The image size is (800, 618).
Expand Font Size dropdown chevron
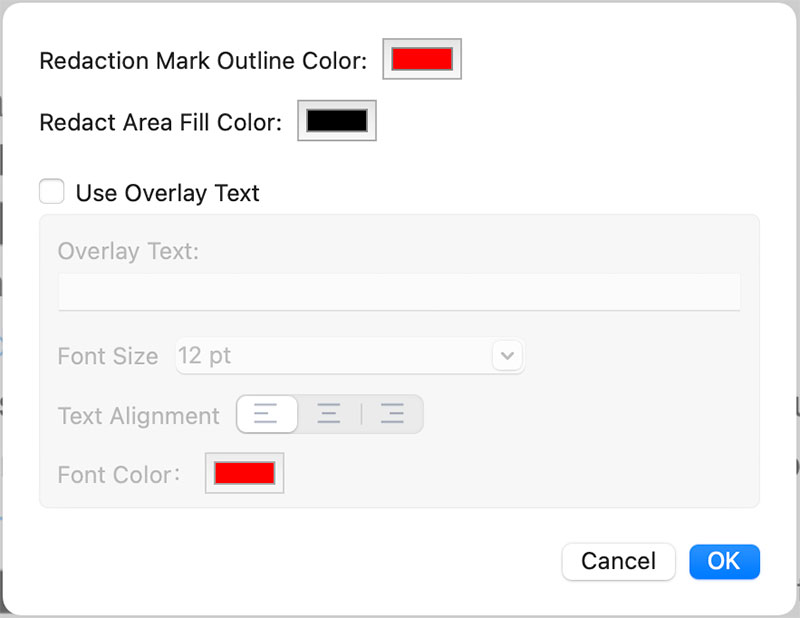[x=507, y=356]
